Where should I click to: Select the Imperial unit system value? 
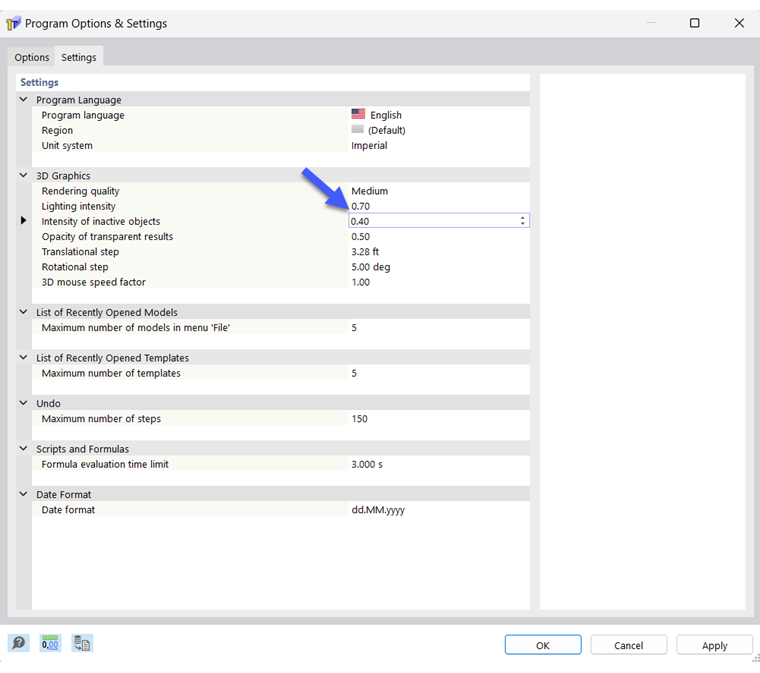369,145
